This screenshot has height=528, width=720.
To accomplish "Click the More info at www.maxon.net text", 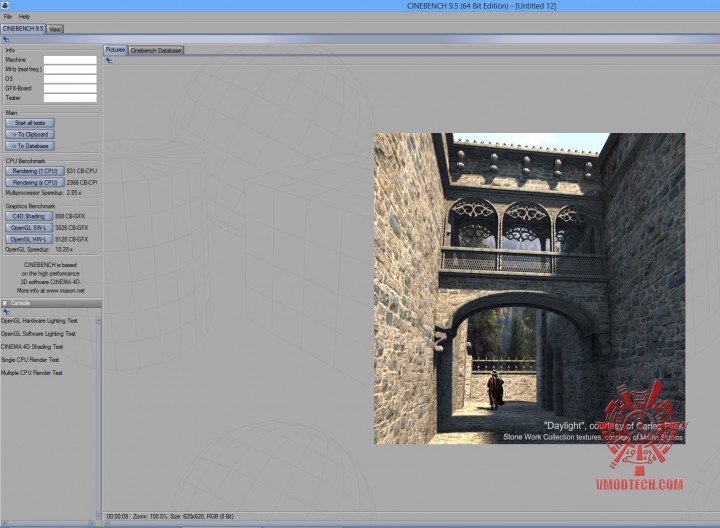I will pyautogui.click(x=51, y=291).
